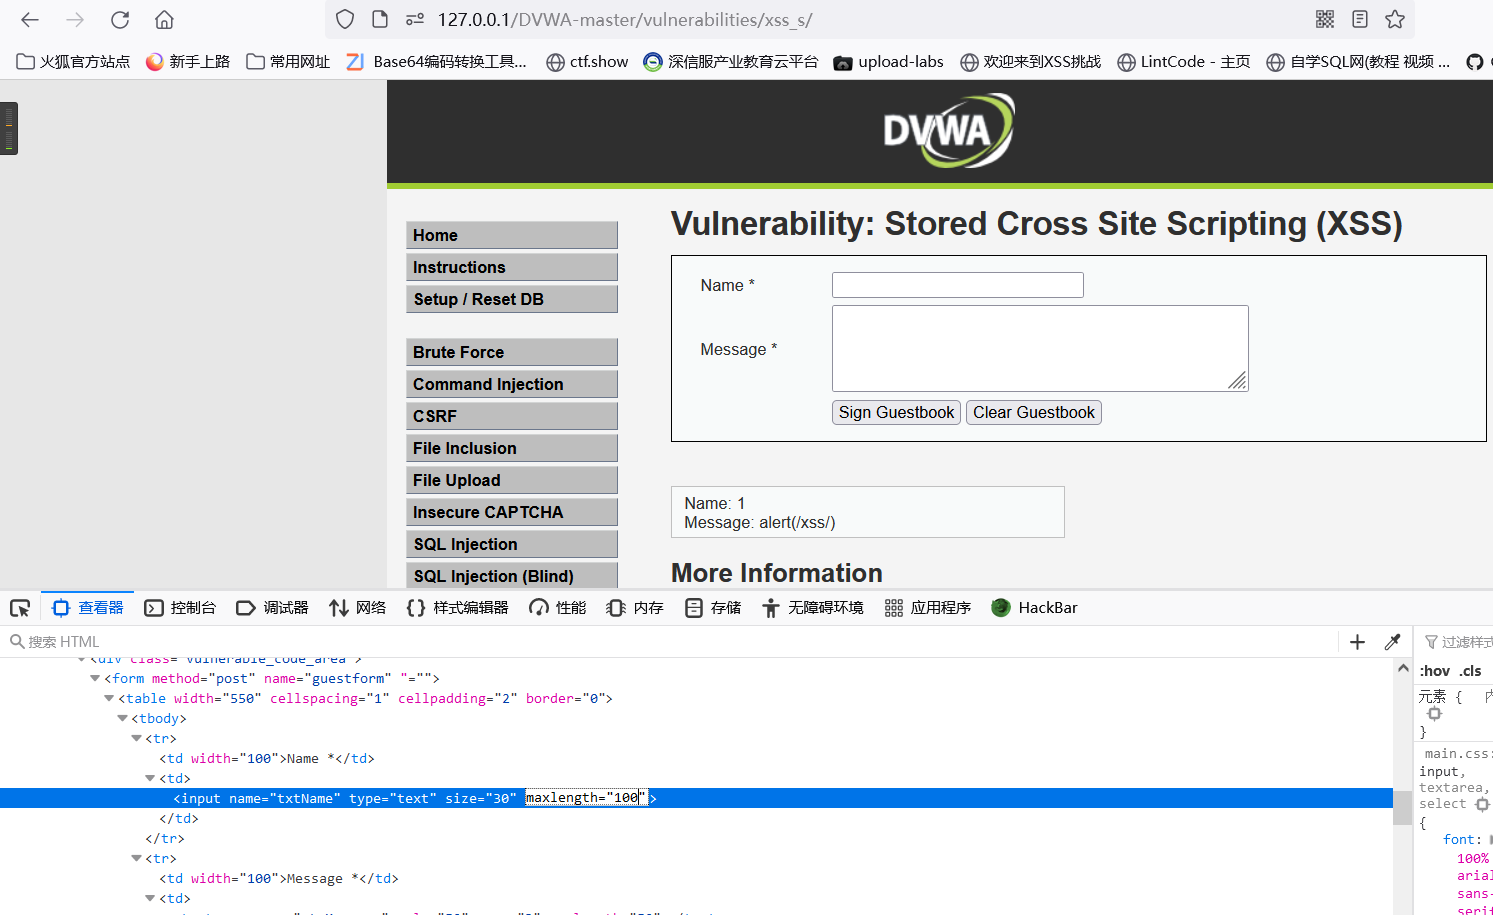Navigate back using the back arrow
The width and height of the screenshot is (1493, 915).
(29, 19)
